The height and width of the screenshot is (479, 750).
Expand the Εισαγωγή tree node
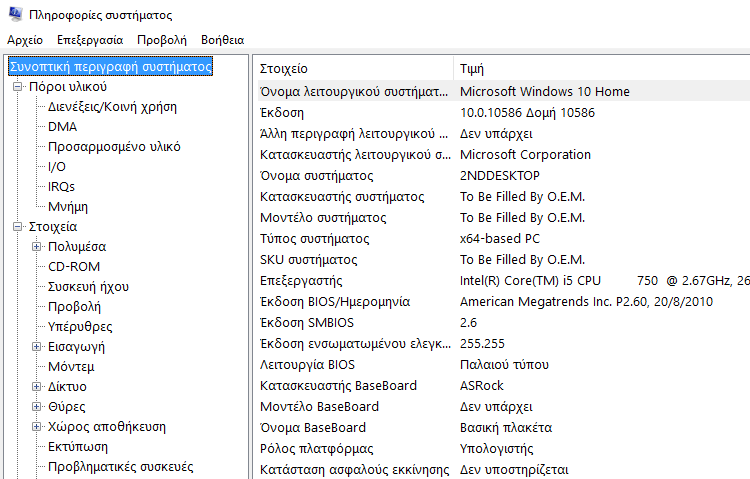coord(36,346)
